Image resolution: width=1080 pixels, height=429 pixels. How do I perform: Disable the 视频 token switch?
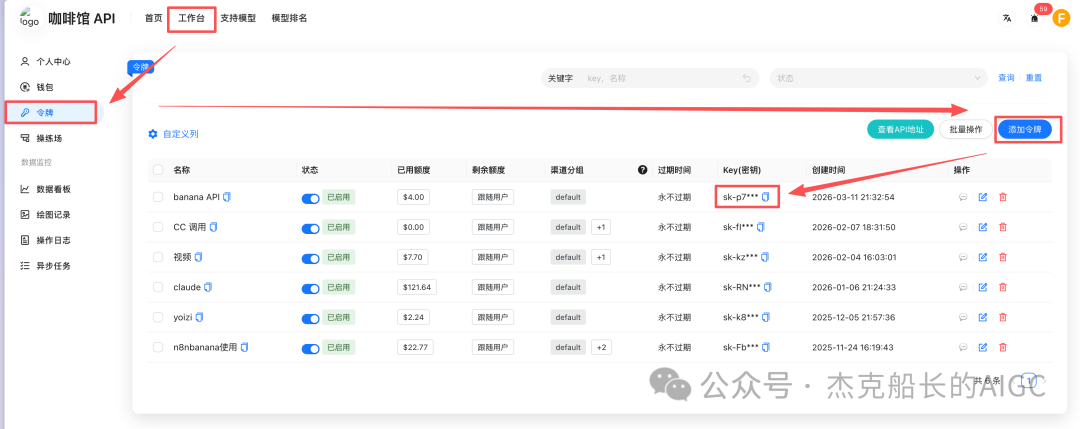[311, 258]
